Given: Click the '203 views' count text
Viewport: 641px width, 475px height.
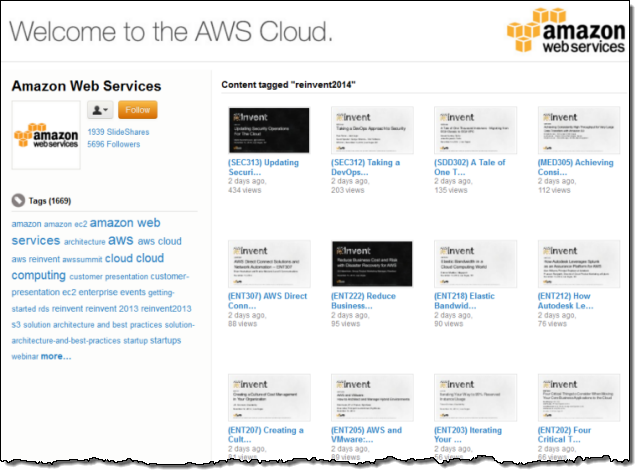Looking at the screenshot, I should coord(347,190).
